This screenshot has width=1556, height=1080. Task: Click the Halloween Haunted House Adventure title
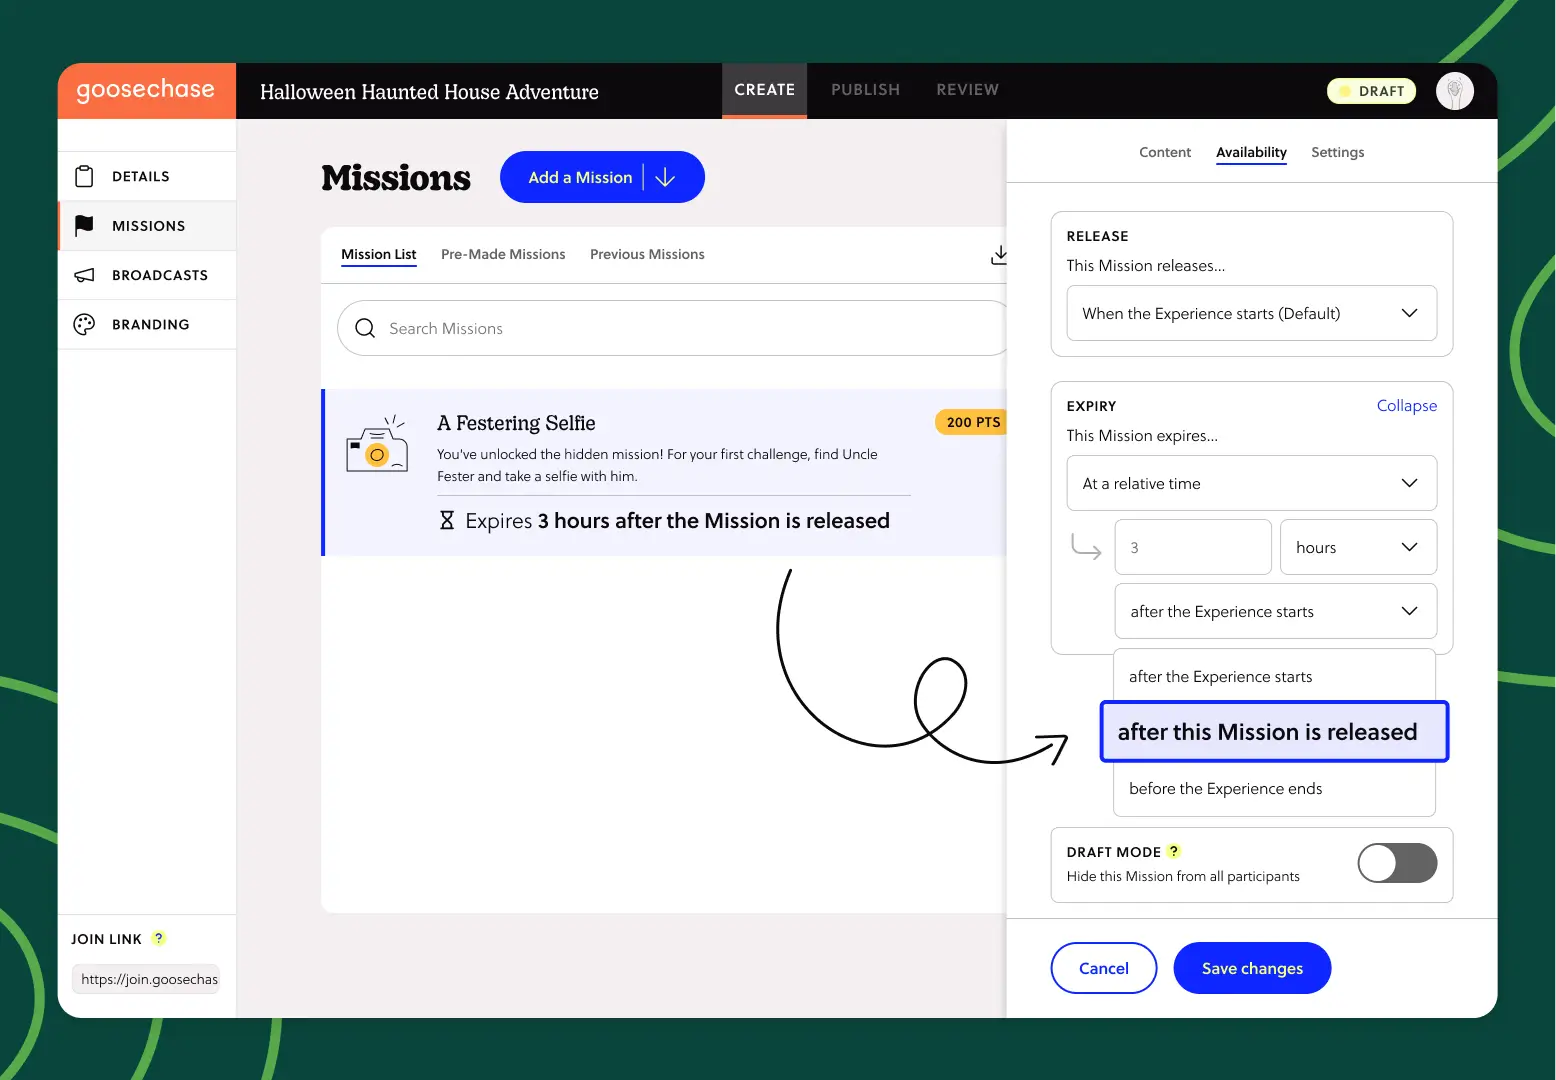coord(429,92)
